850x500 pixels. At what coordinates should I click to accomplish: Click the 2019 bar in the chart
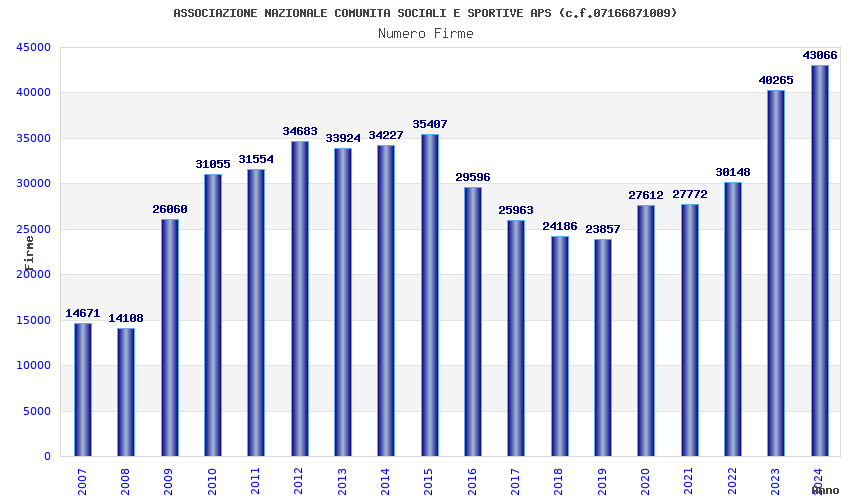tap(603, 348)
